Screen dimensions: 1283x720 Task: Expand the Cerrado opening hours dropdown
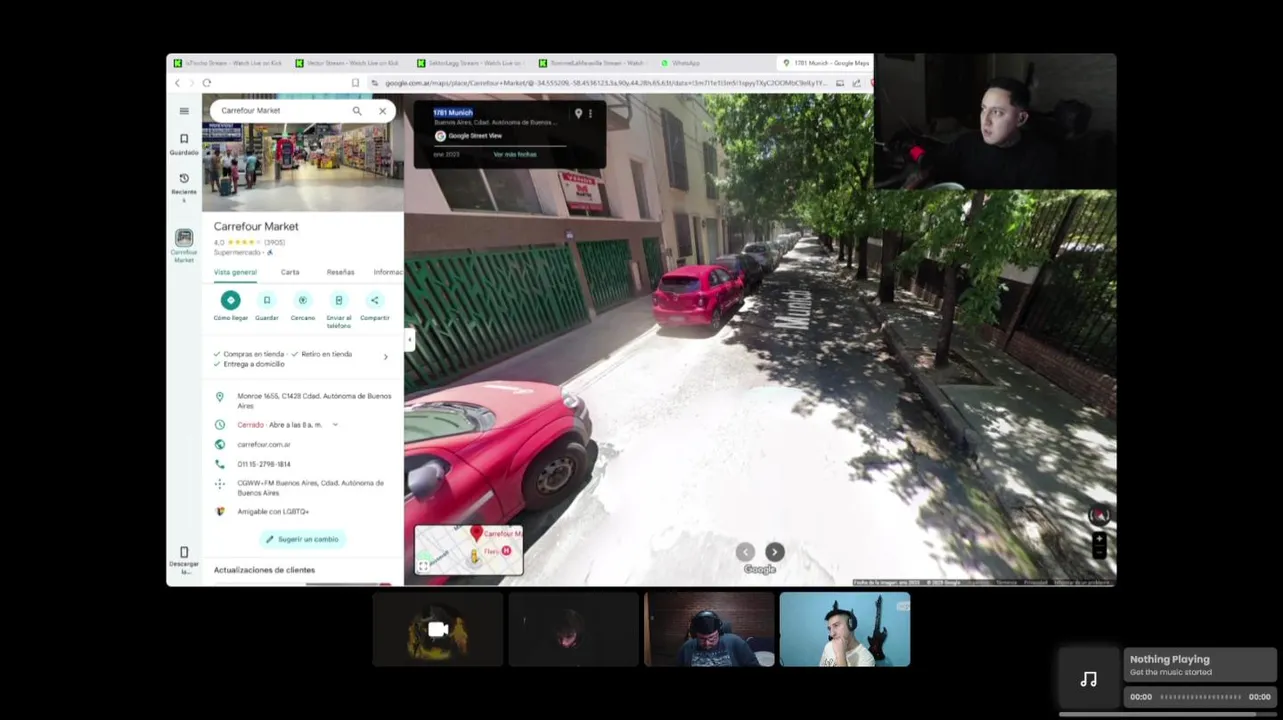[x=335, y=425]
